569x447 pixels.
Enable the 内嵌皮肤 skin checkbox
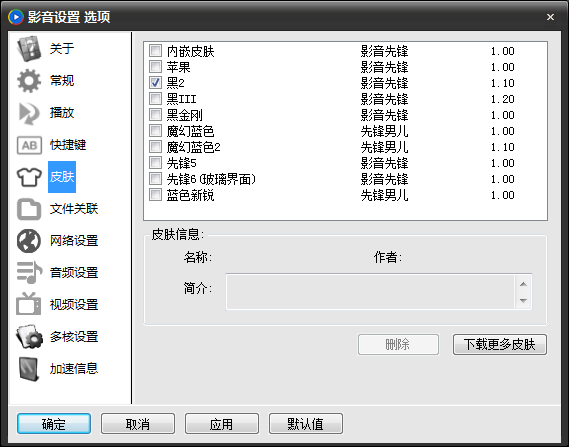[x=155, y=50]
